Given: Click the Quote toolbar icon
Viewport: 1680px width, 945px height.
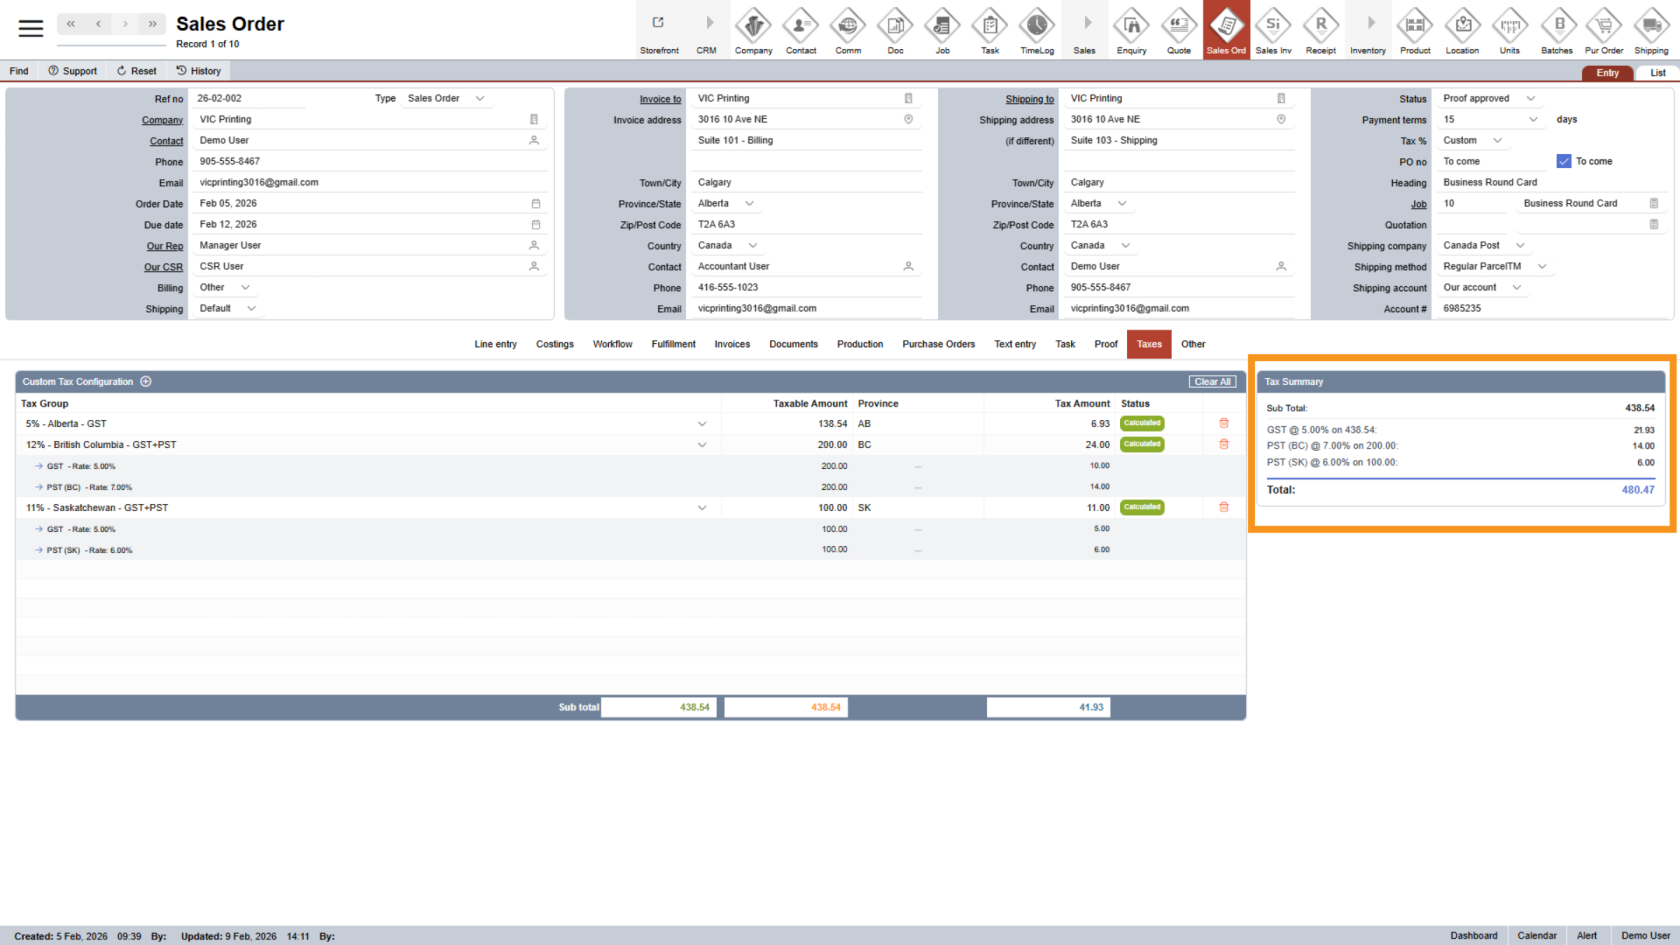Looking at the screenshot, I should pos(1179,30).
